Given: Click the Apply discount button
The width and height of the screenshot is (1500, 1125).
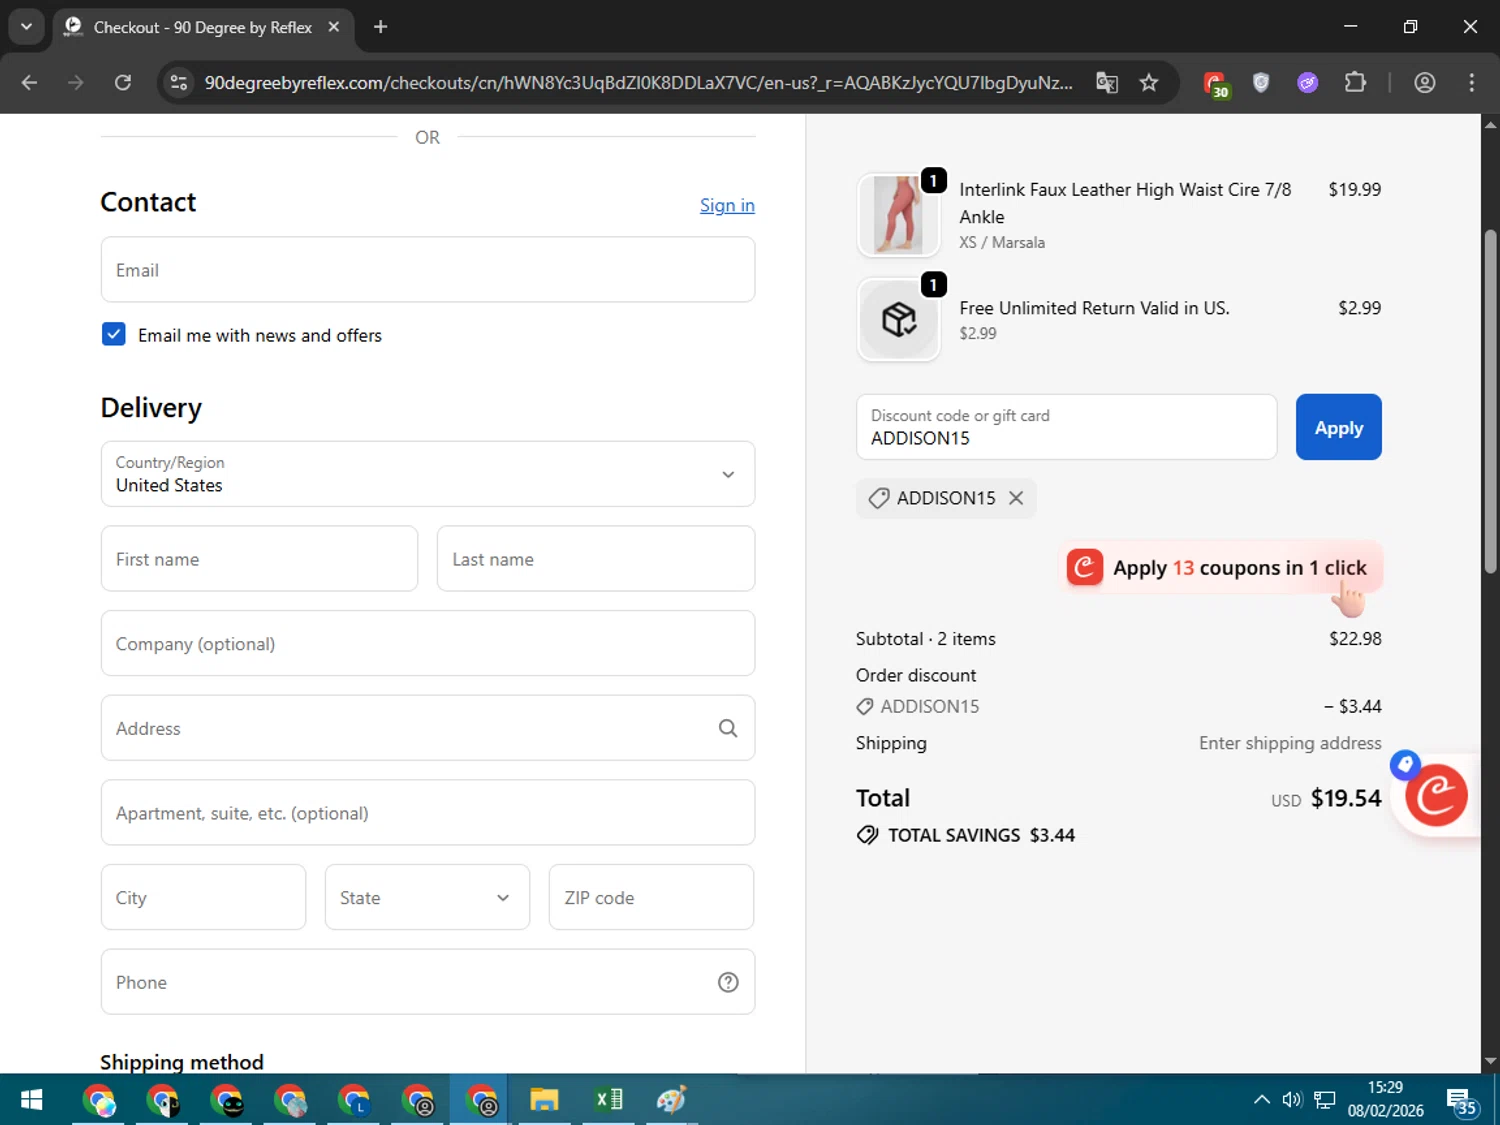Looking at the screenshot, I should point(1338,427).
